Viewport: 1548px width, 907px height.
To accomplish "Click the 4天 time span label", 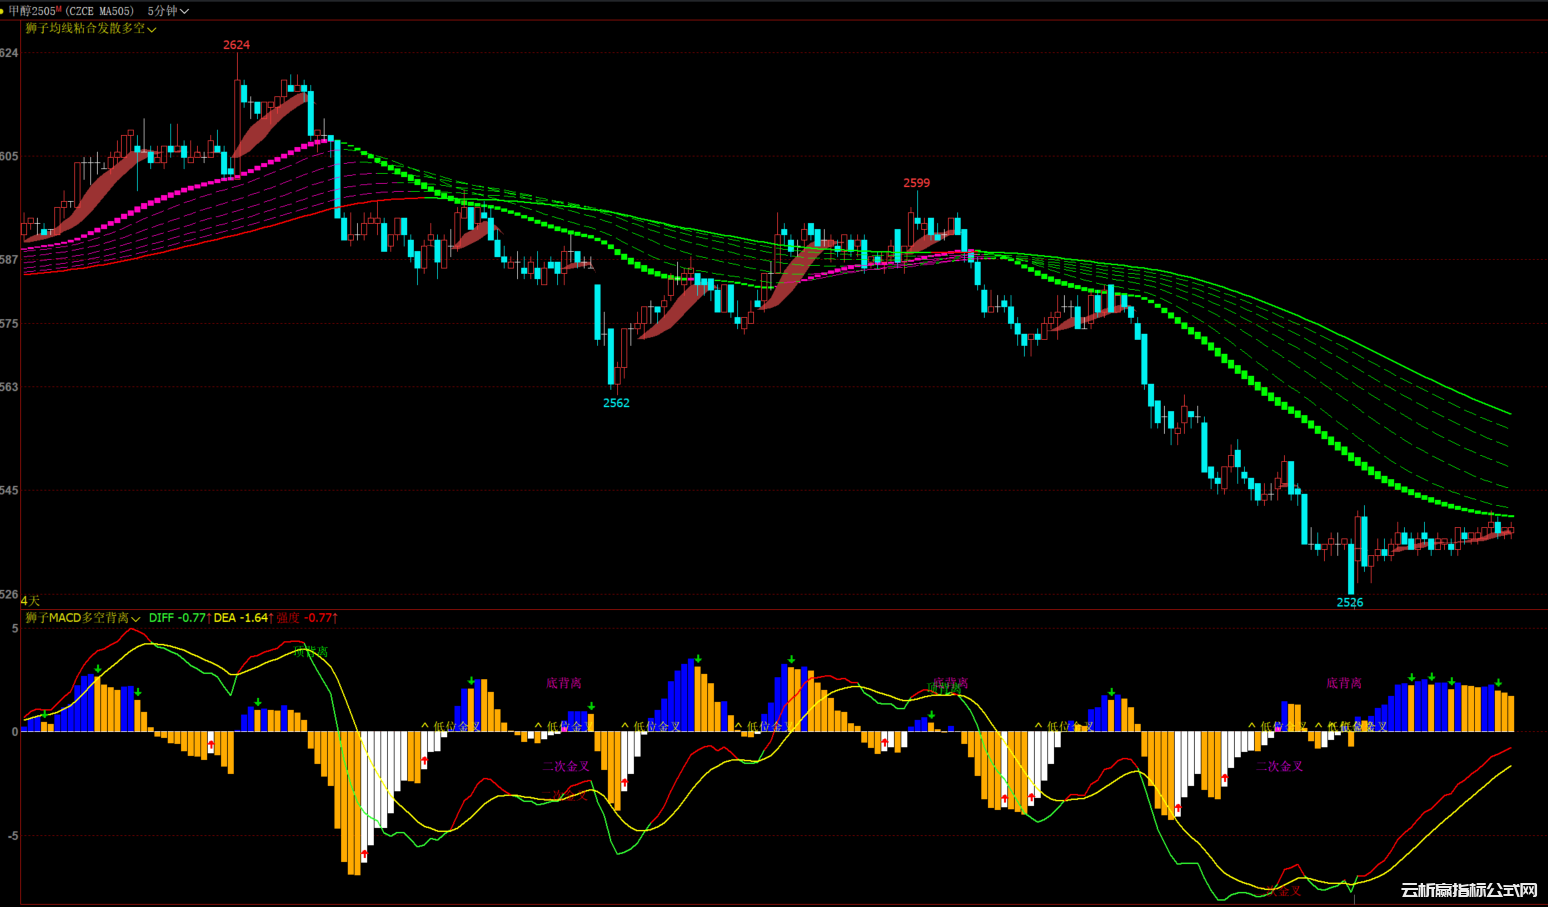I will [x=30, y=601].
